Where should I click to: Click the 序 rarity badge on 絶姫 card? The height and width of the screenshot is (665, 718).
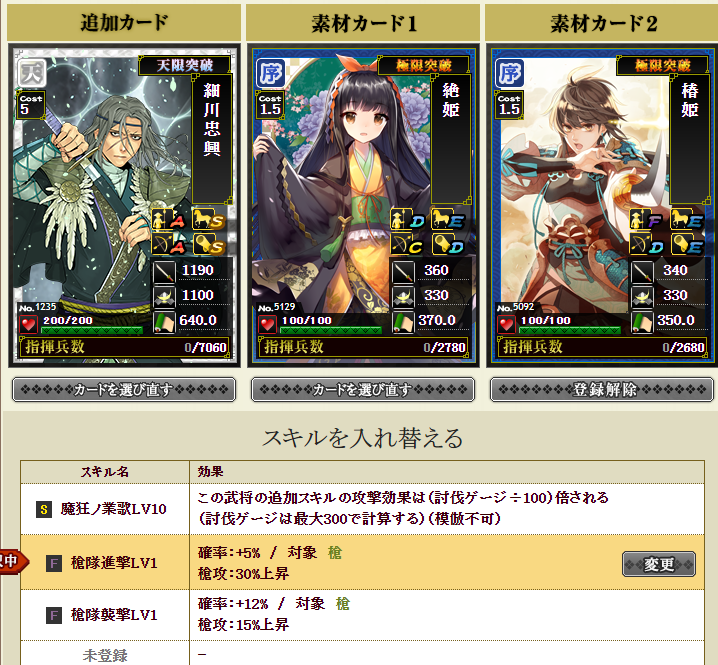click(271, 73)
